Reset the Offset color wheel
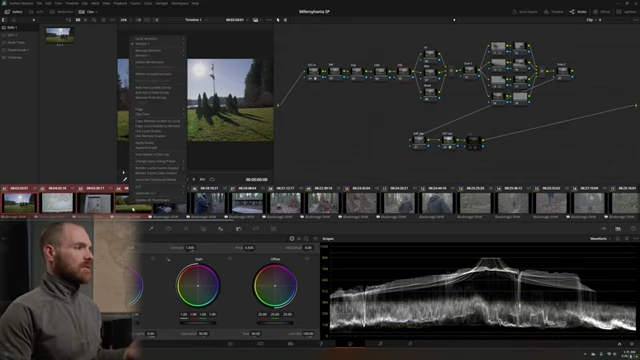This screenshot has width=640, height=360. 307,259
